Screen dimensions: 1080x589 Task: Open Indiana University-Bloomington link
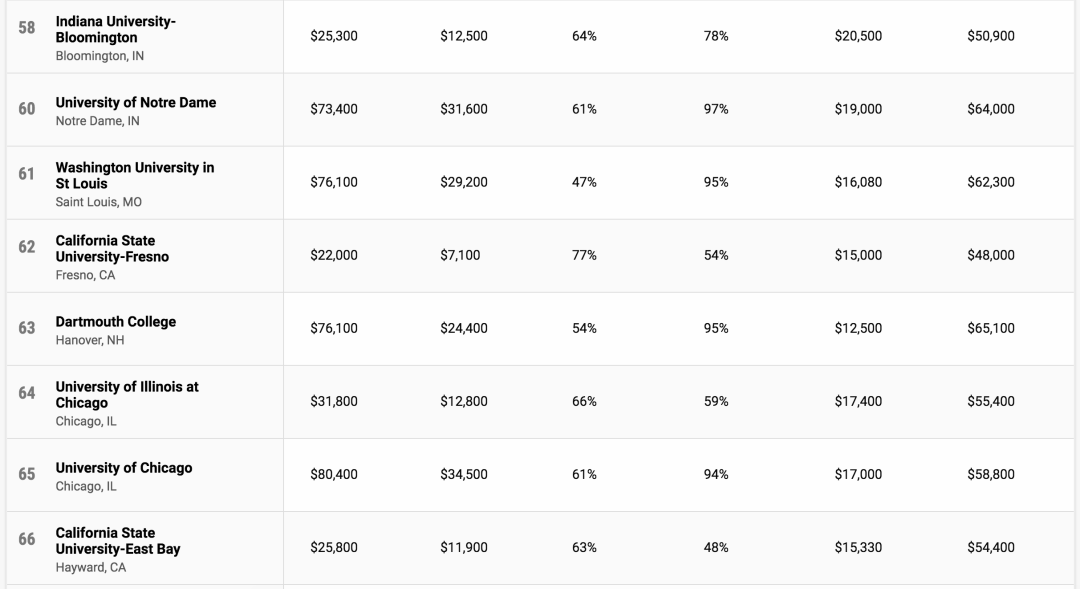(x=115, y=29)
